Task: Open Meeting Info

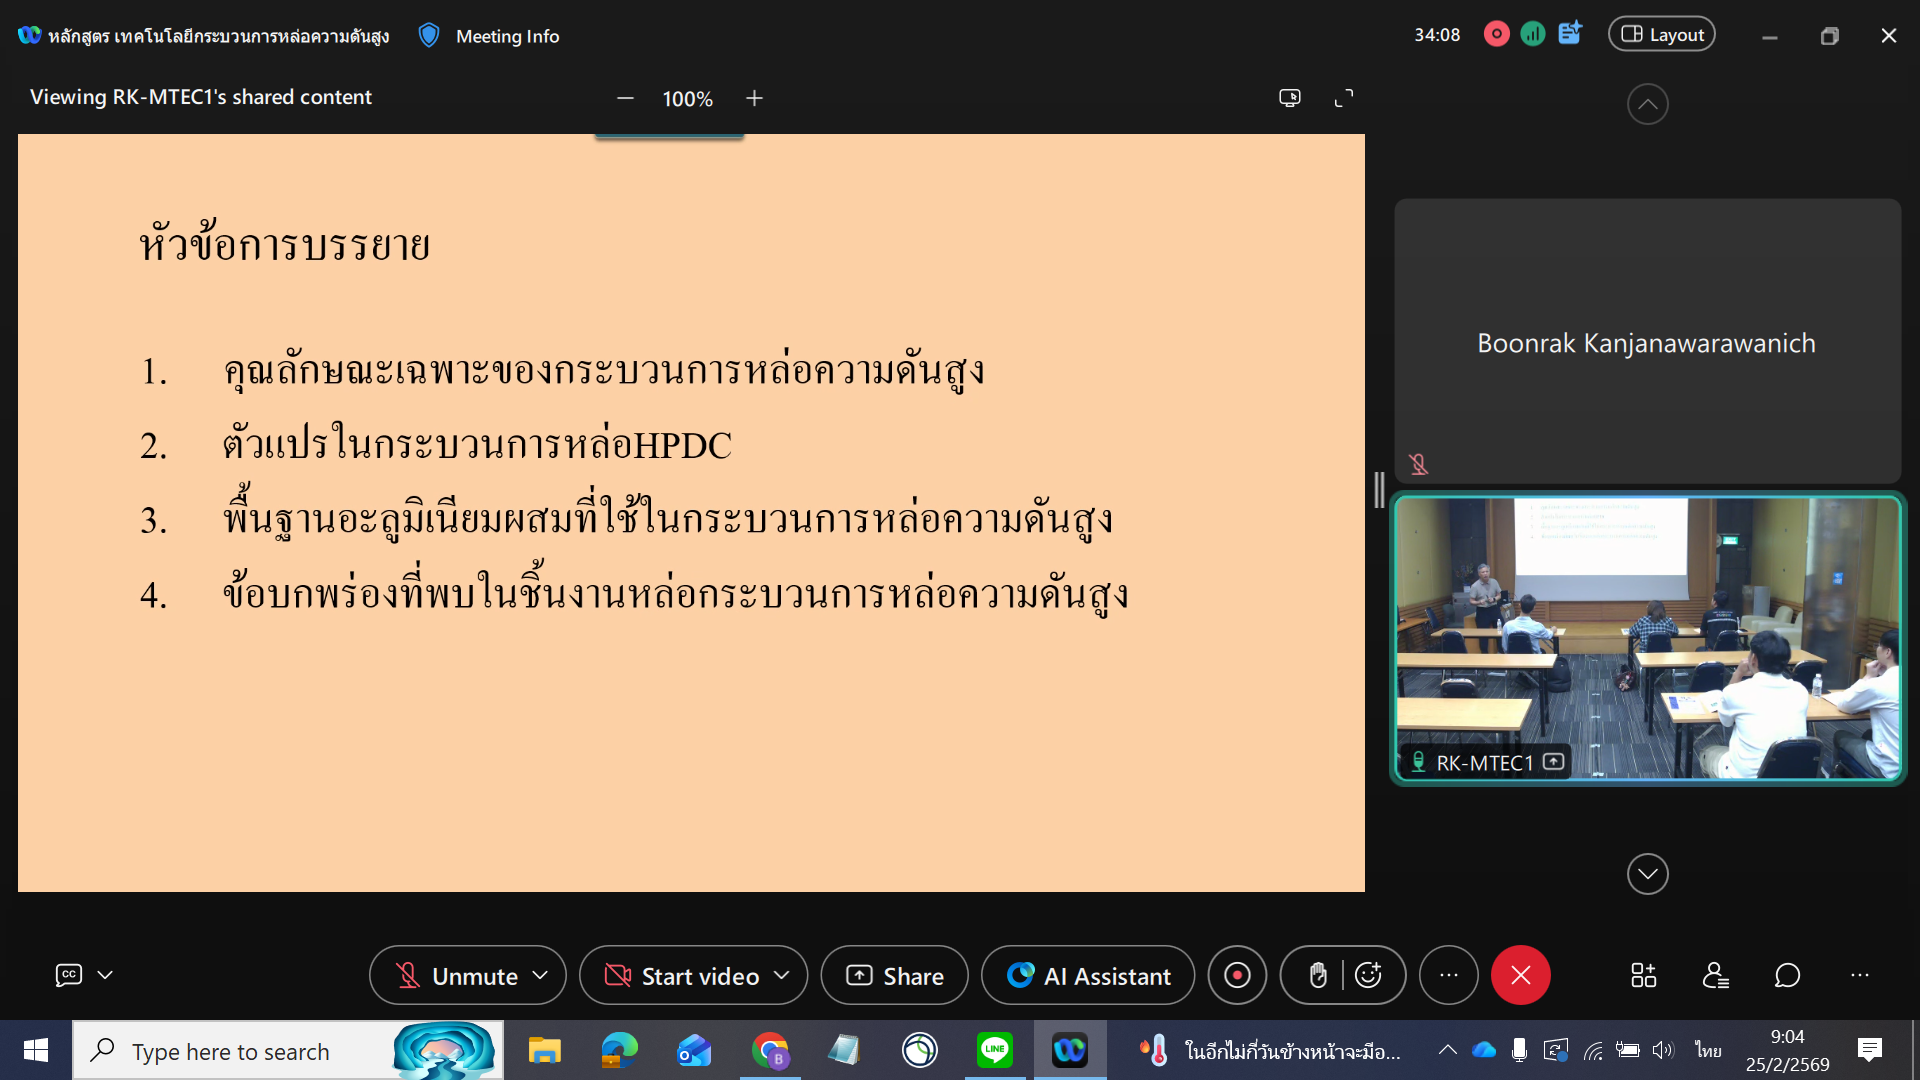Action: click(506, 36)
